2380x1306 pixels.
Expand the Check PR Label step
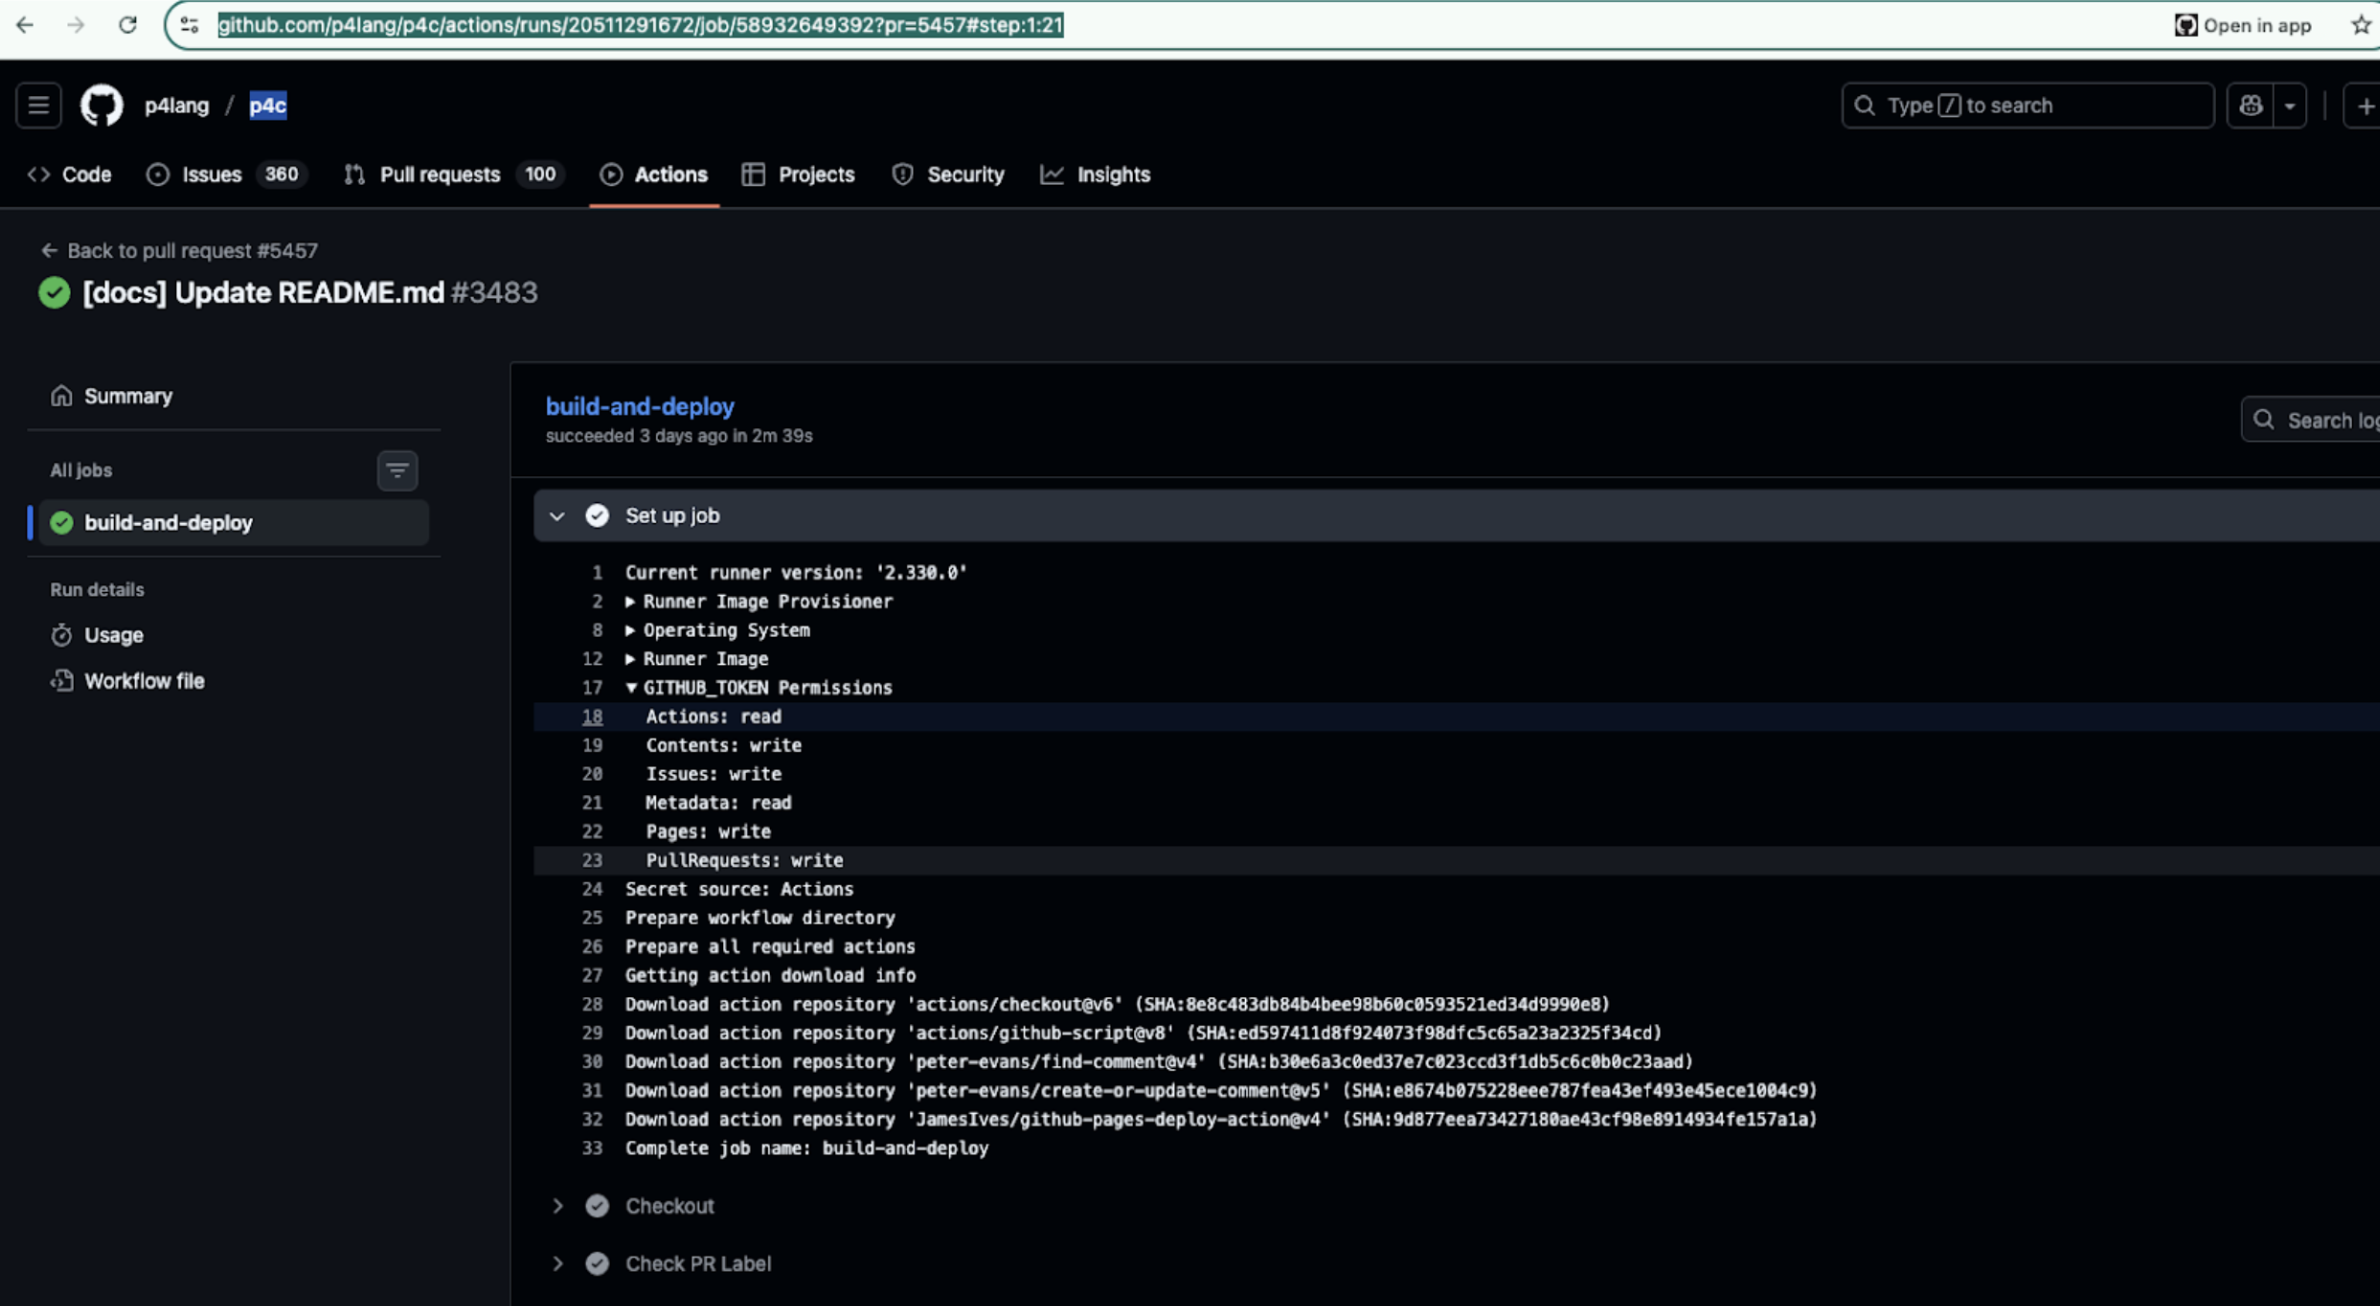click(557, 1264)
